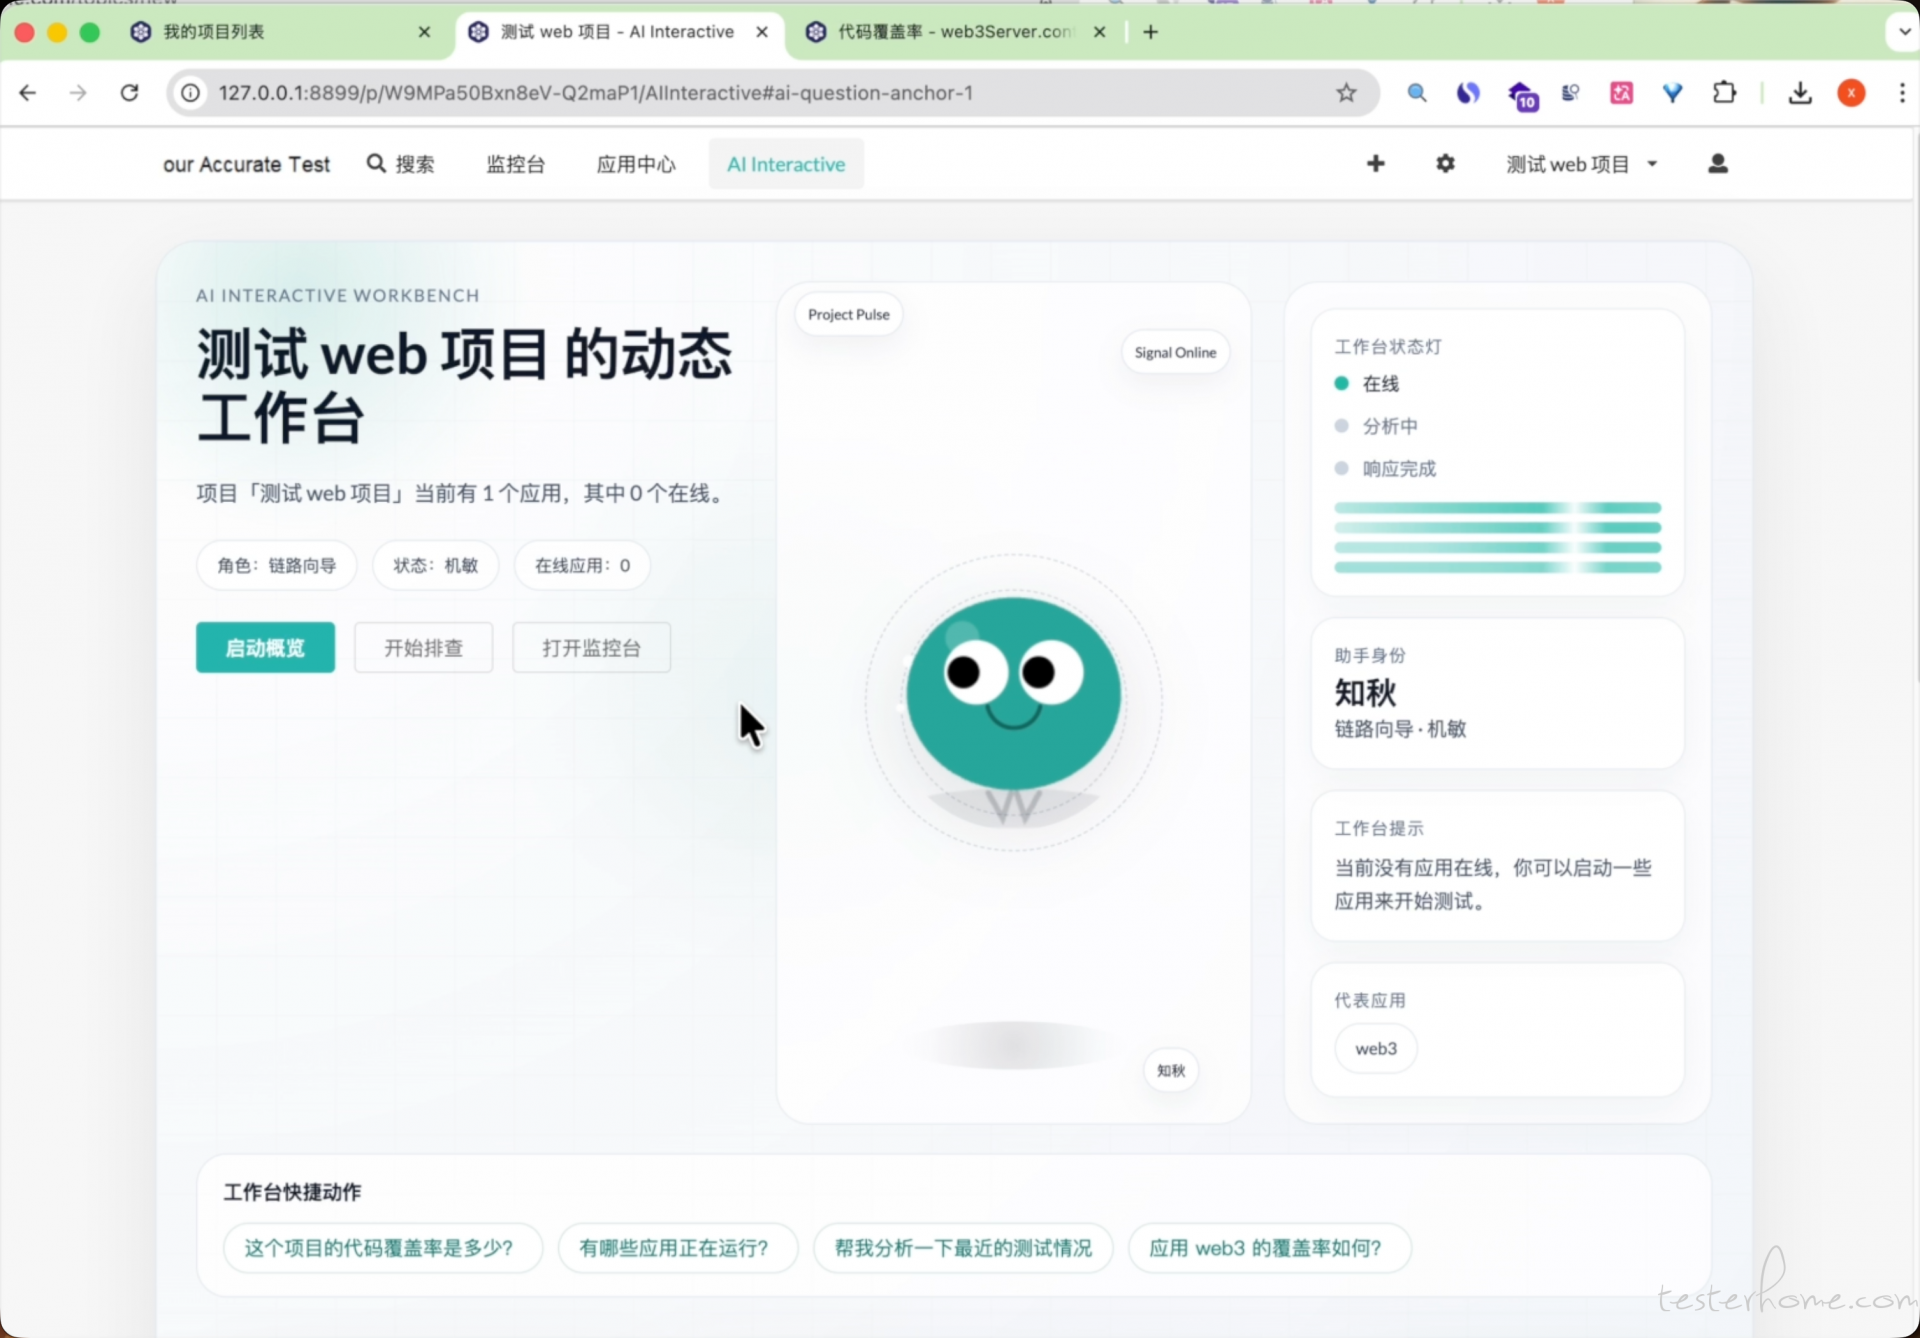Open settings gear icon in navbar
Screen dimensions: 1920x1338
coord(1445,164)
